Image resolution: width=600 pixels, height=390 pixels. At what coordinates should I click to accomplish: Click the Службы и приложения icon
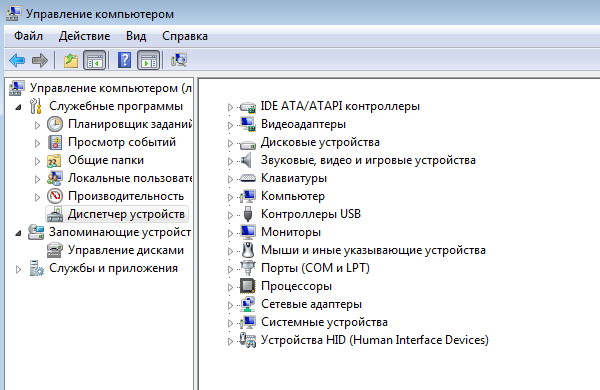tap(36, 268)
